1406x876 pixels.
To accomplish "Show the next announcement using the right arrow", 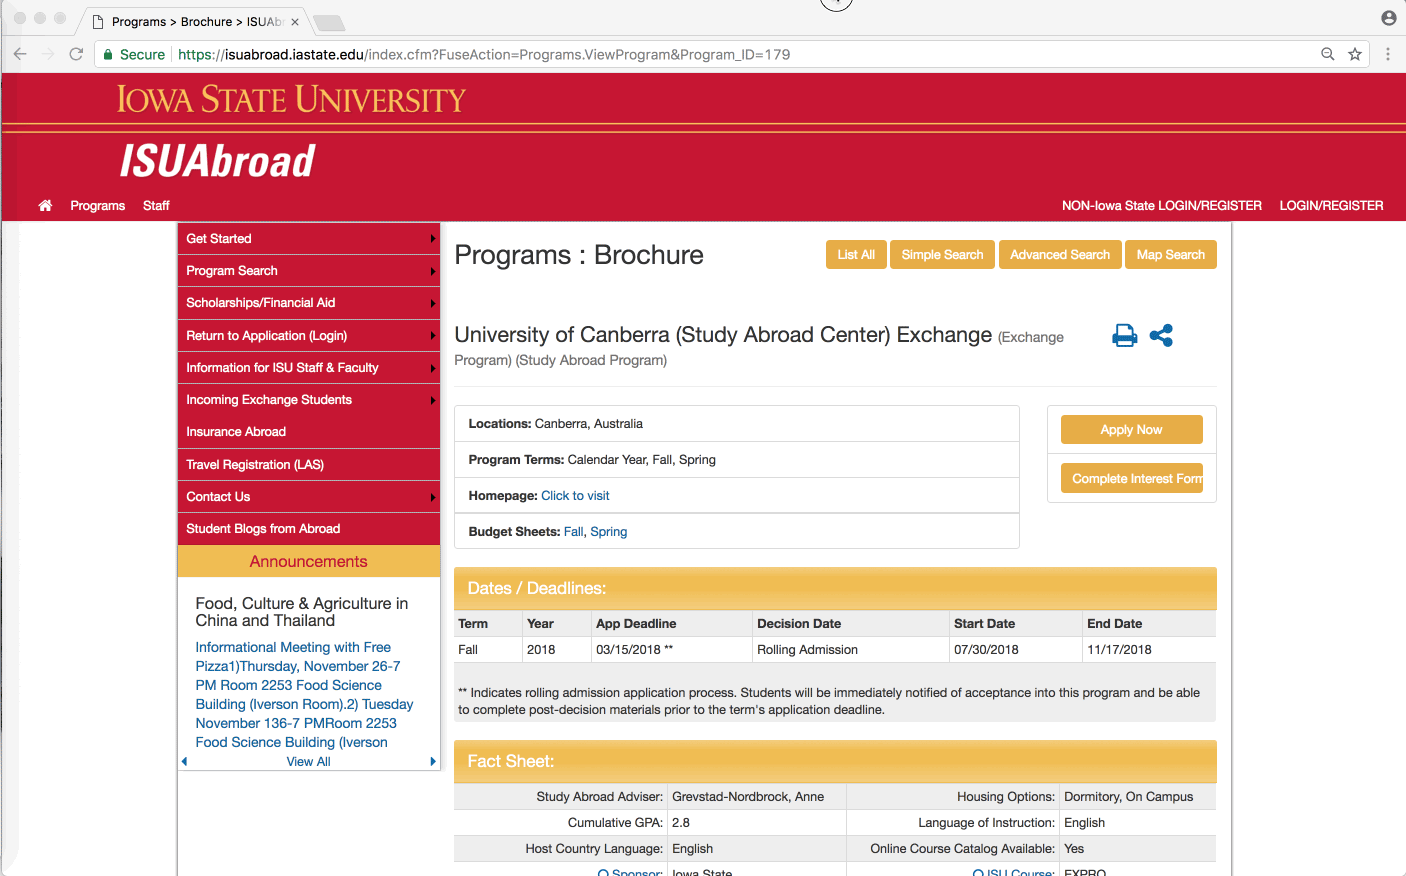I will tap(433, 762).
